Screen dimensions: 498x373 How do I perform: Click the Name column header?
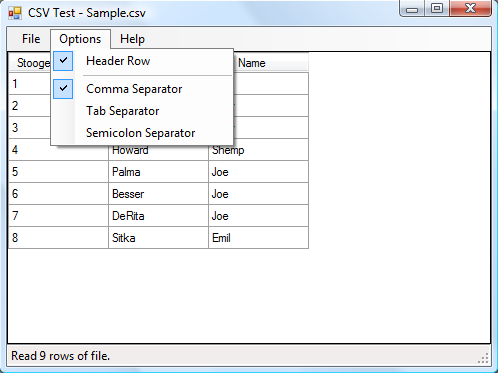(271, 63)
